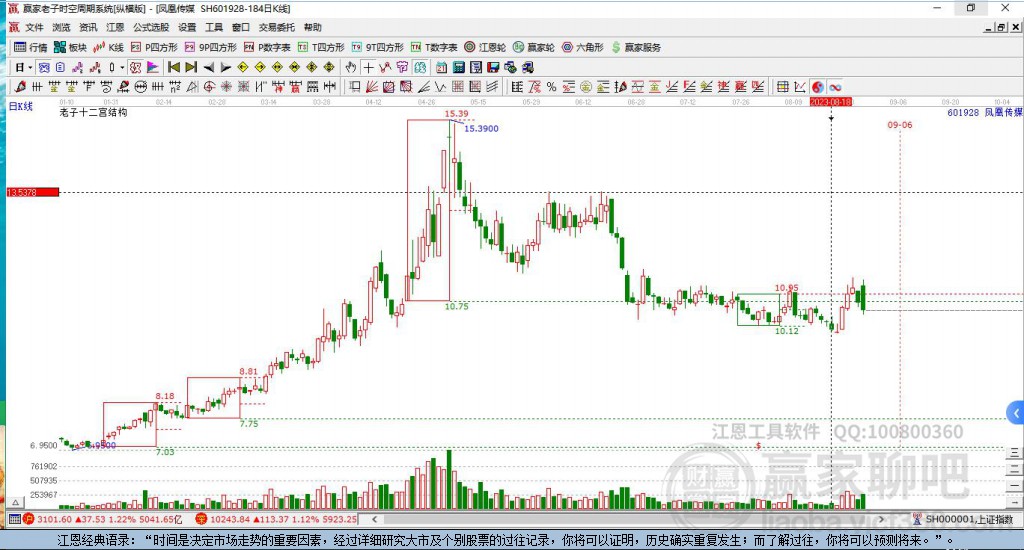Open the 9T四方形 tool
1024x550 pixels.
click(377, 47)
